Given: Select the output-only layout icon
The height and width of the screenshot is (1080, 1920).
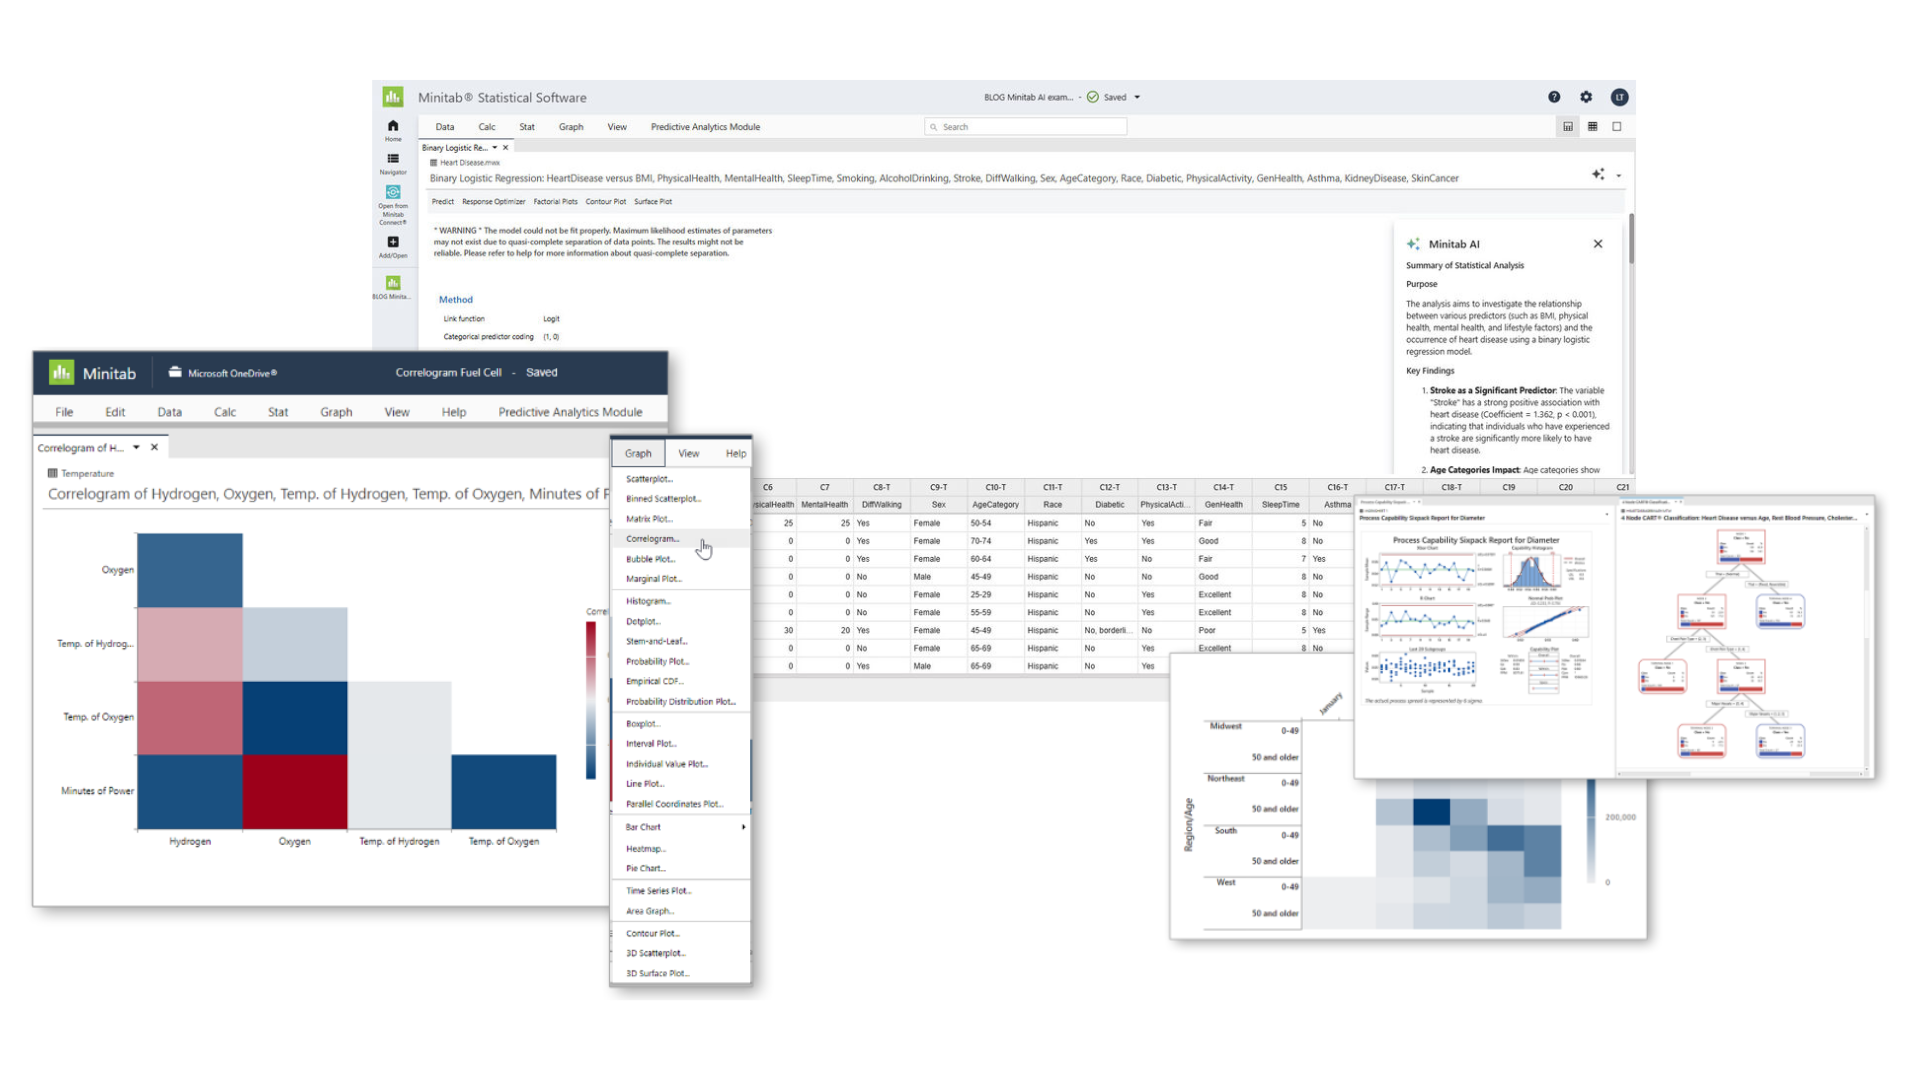Looking at the screenshot, I should [x=1617, y=127].
